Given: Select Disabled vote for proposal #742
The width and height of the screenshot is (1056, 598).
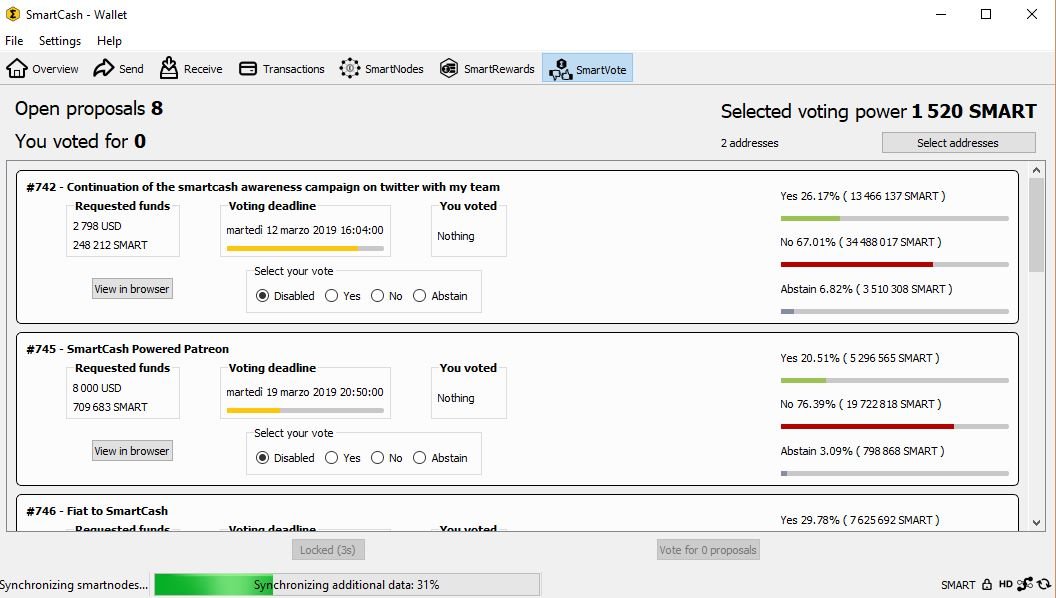Looking at the screenshot, I should pyautogui.click(x=263, y=296).
